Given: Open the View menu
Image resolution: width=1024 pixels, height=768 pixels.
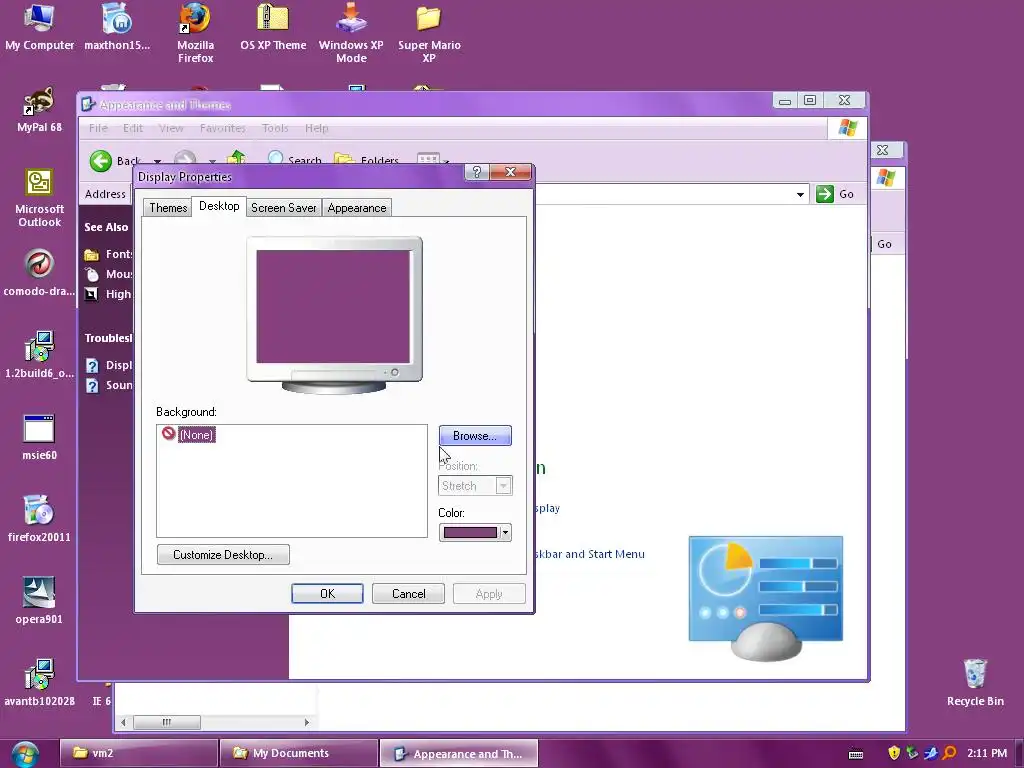Looking at the screenshot, I should [x=171, y=128].
